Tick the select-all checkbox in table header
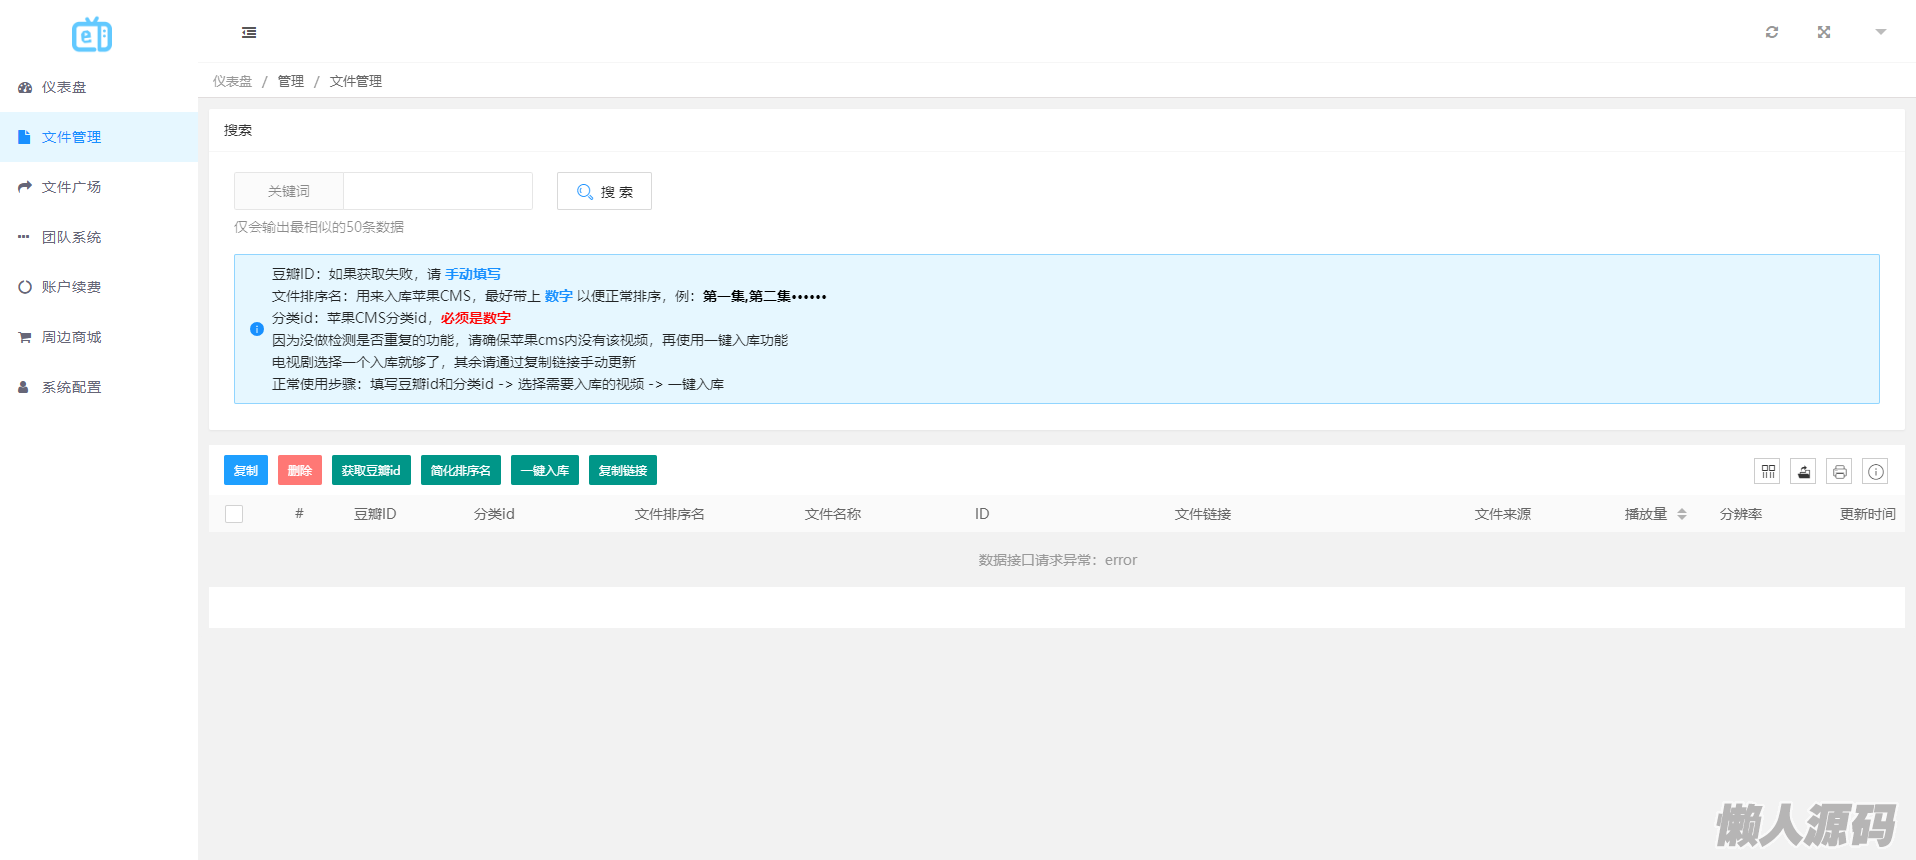The width and height of the screenshot is (1916, 860). [x=234, y=514]
